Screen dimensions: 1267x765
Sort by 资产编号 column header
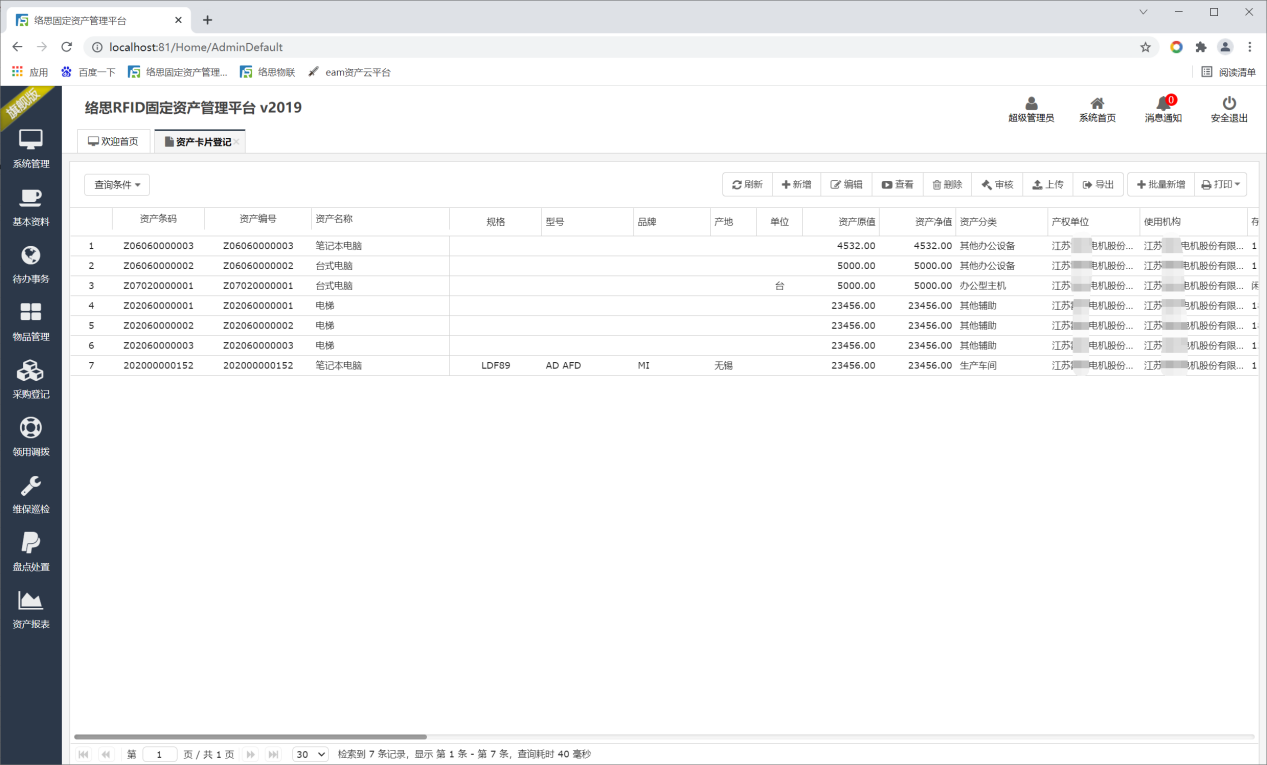[258, 220]
